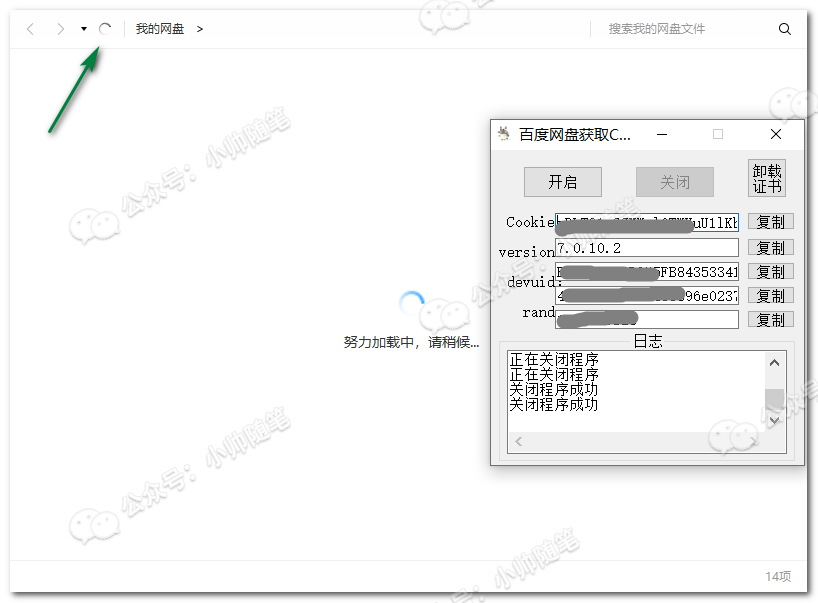Screen dimensions: 818x603
Task: Expand the chevron after 我的网盘
Action: point(200,29)
